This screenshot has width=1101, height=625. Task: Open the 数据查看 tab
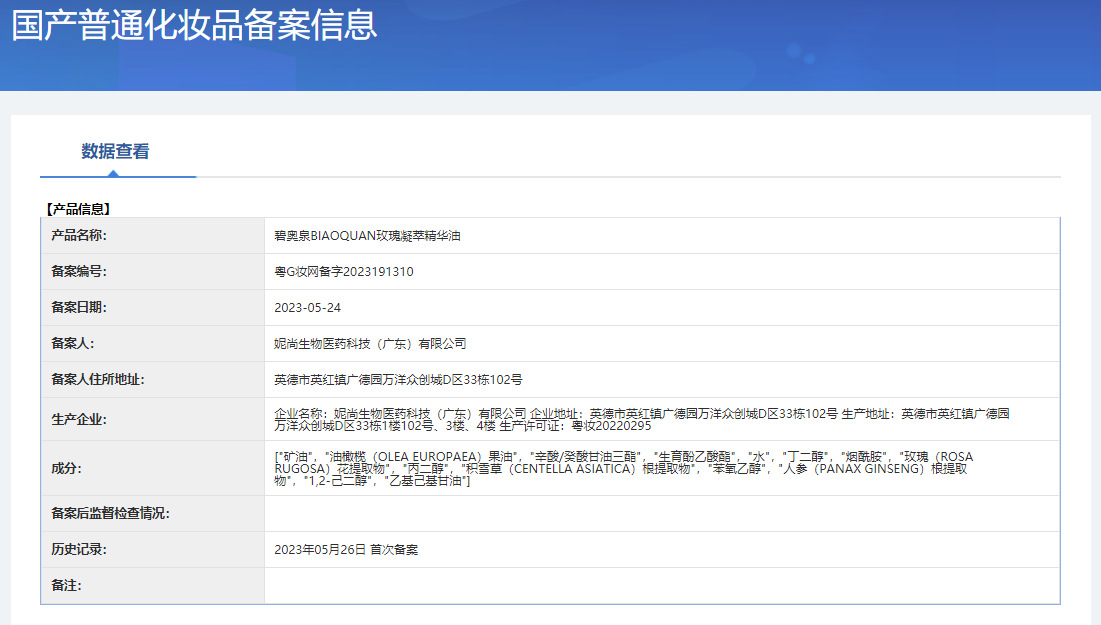coord(115,151)
